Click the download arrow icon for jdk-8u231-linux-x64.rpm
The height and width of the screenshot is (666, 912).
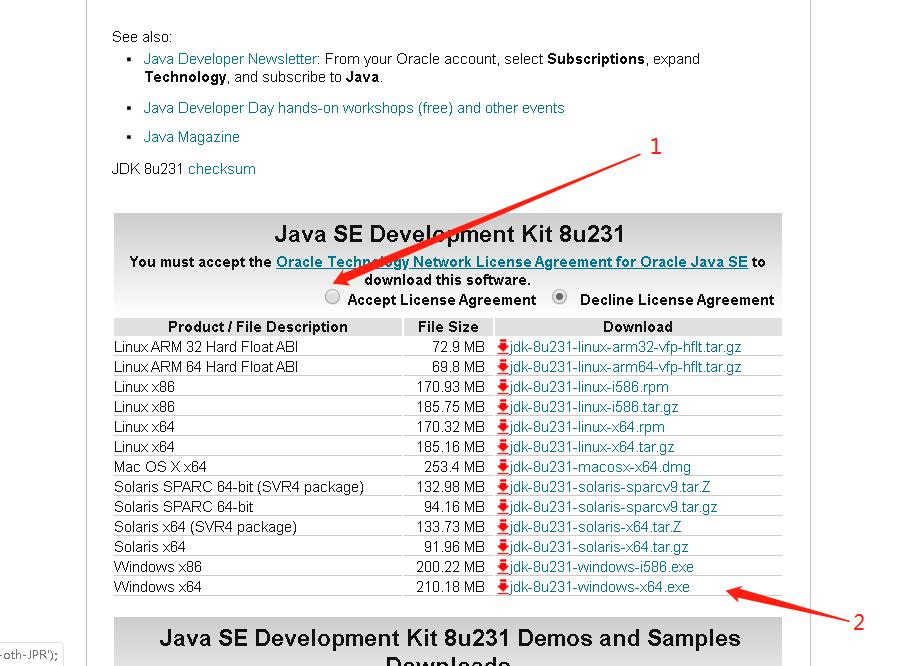[x=503, y=427]
